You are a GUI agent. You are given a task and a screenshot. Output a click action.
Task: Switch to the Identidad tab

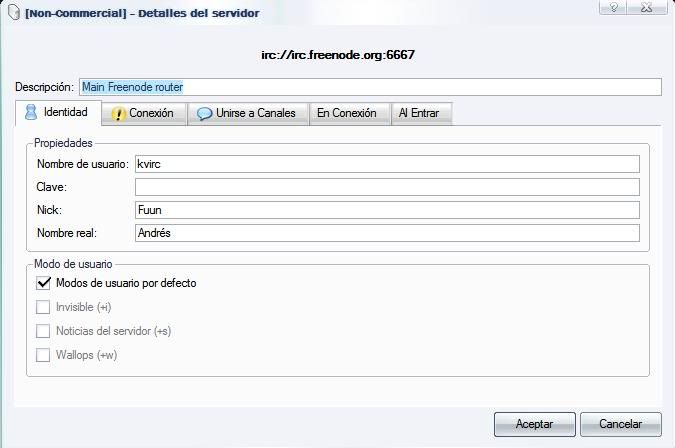(x=59, y=113)
